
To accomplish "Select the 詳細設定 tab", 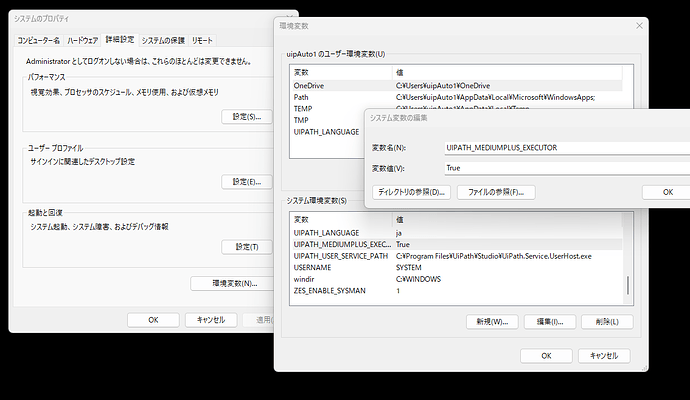I will pyautogui.click(x=120, y=40).
